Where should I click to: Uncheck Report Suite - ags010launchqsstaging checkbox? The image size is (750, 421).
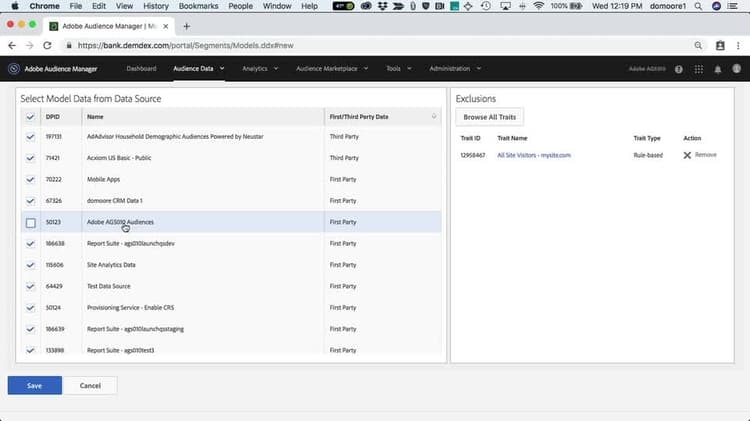coord(30,329)
